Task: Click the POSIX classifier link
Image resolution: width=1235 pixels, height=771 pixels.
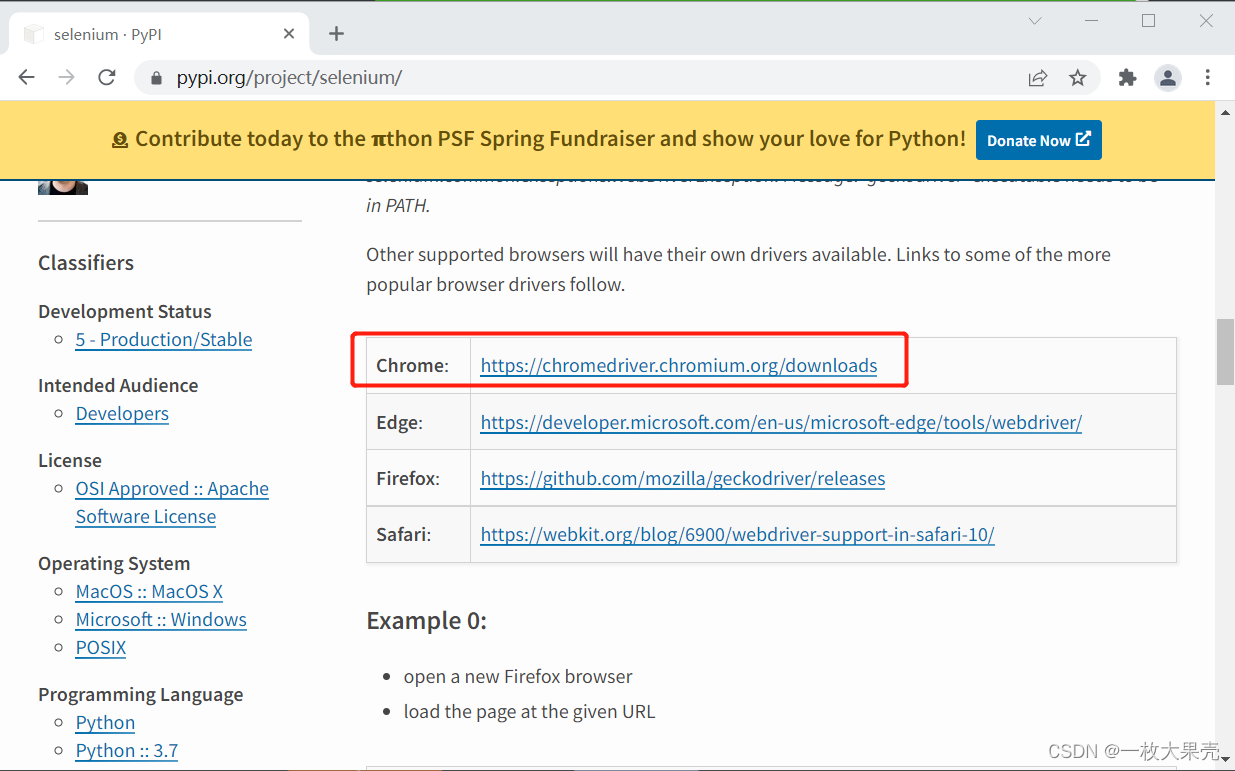Action: 101,648
